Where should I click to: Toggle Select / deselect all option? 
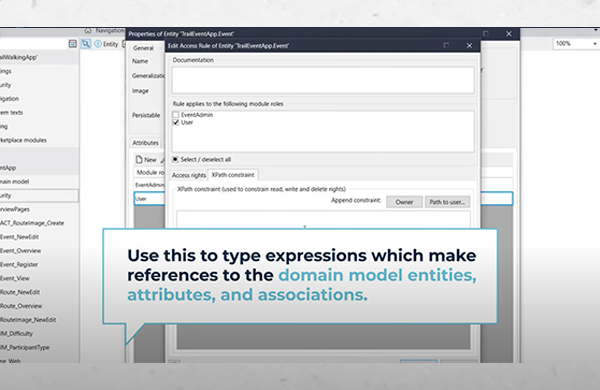point(175,159)
